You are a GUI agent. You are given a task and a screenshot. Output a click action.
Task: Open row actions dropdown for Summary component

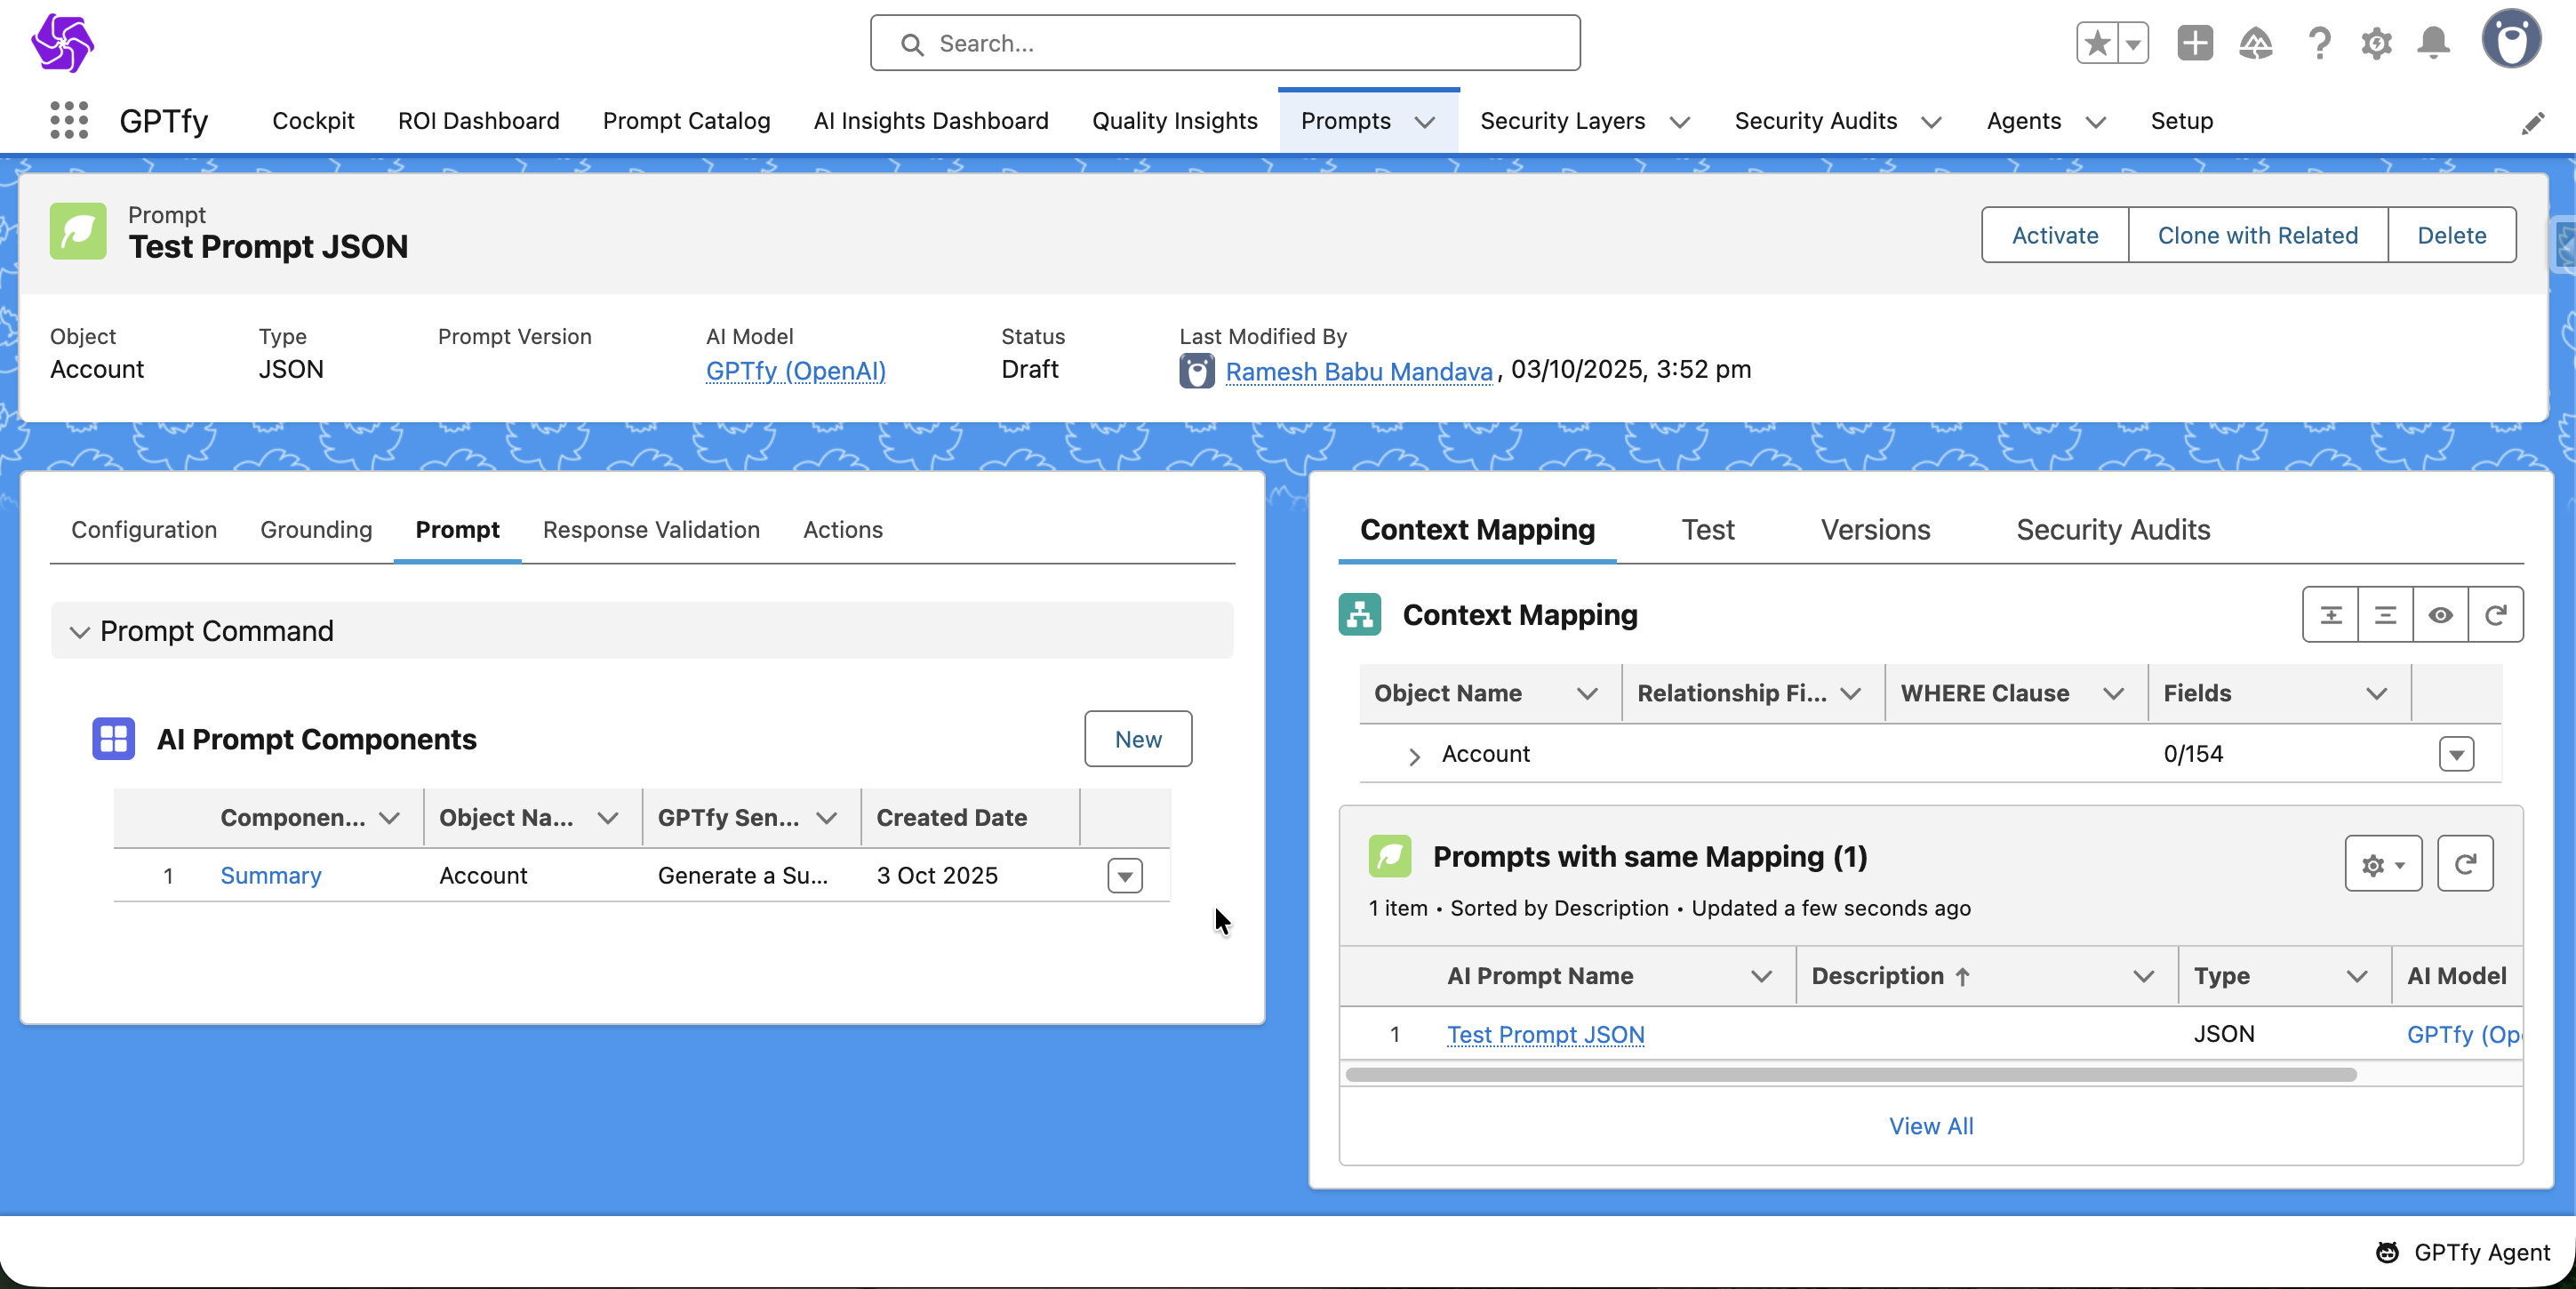[x=1124, y=875]
